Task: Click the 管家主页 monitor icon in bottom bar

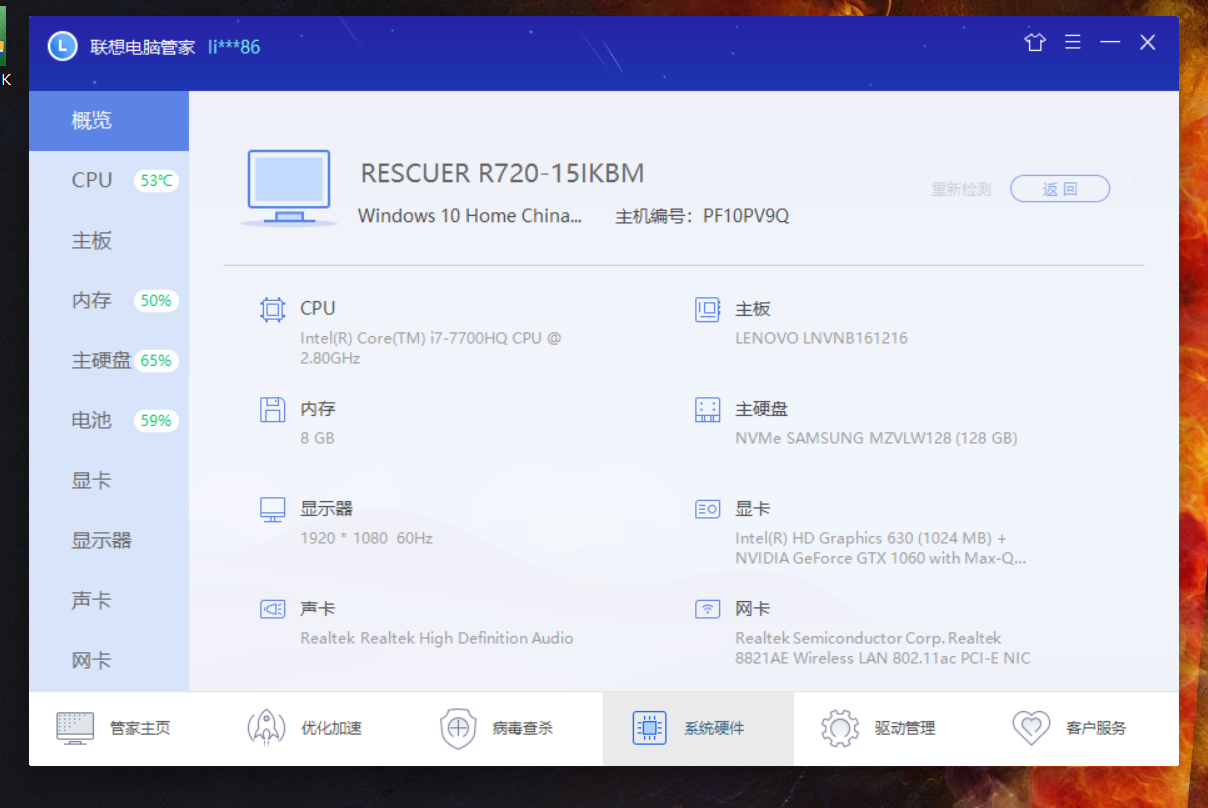Action: point(75,728)
